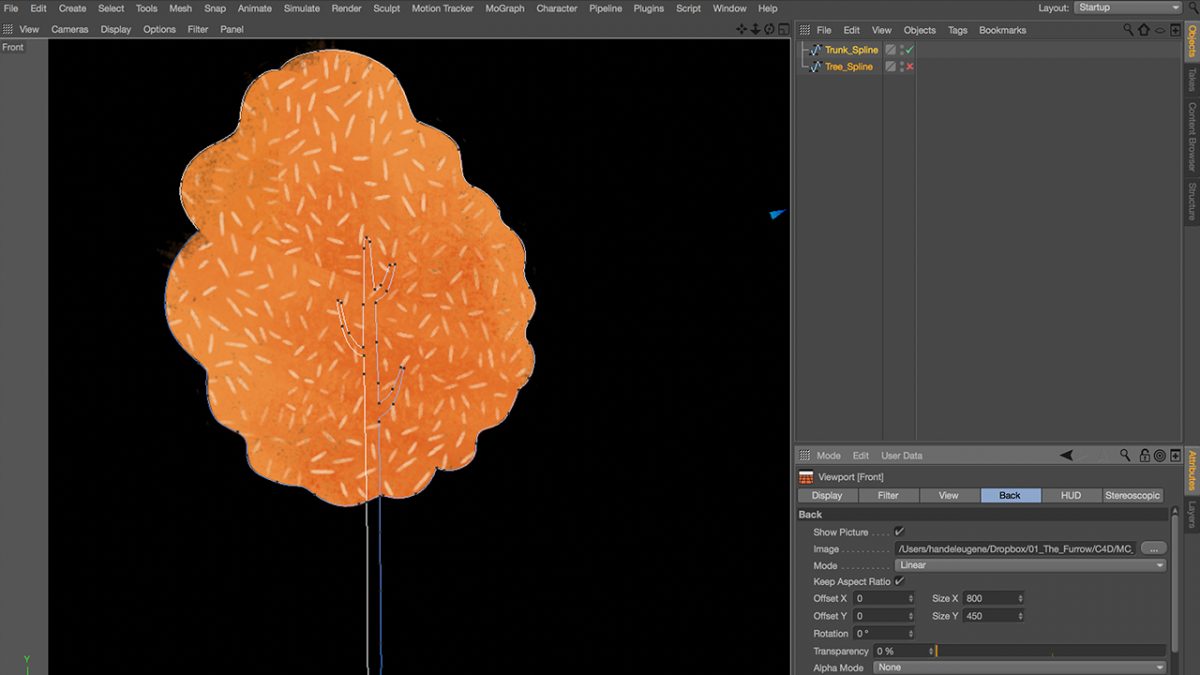Open the Mode dropdown set to Linear
This screenshot has width=1200, height=675.
[1030, 565]
